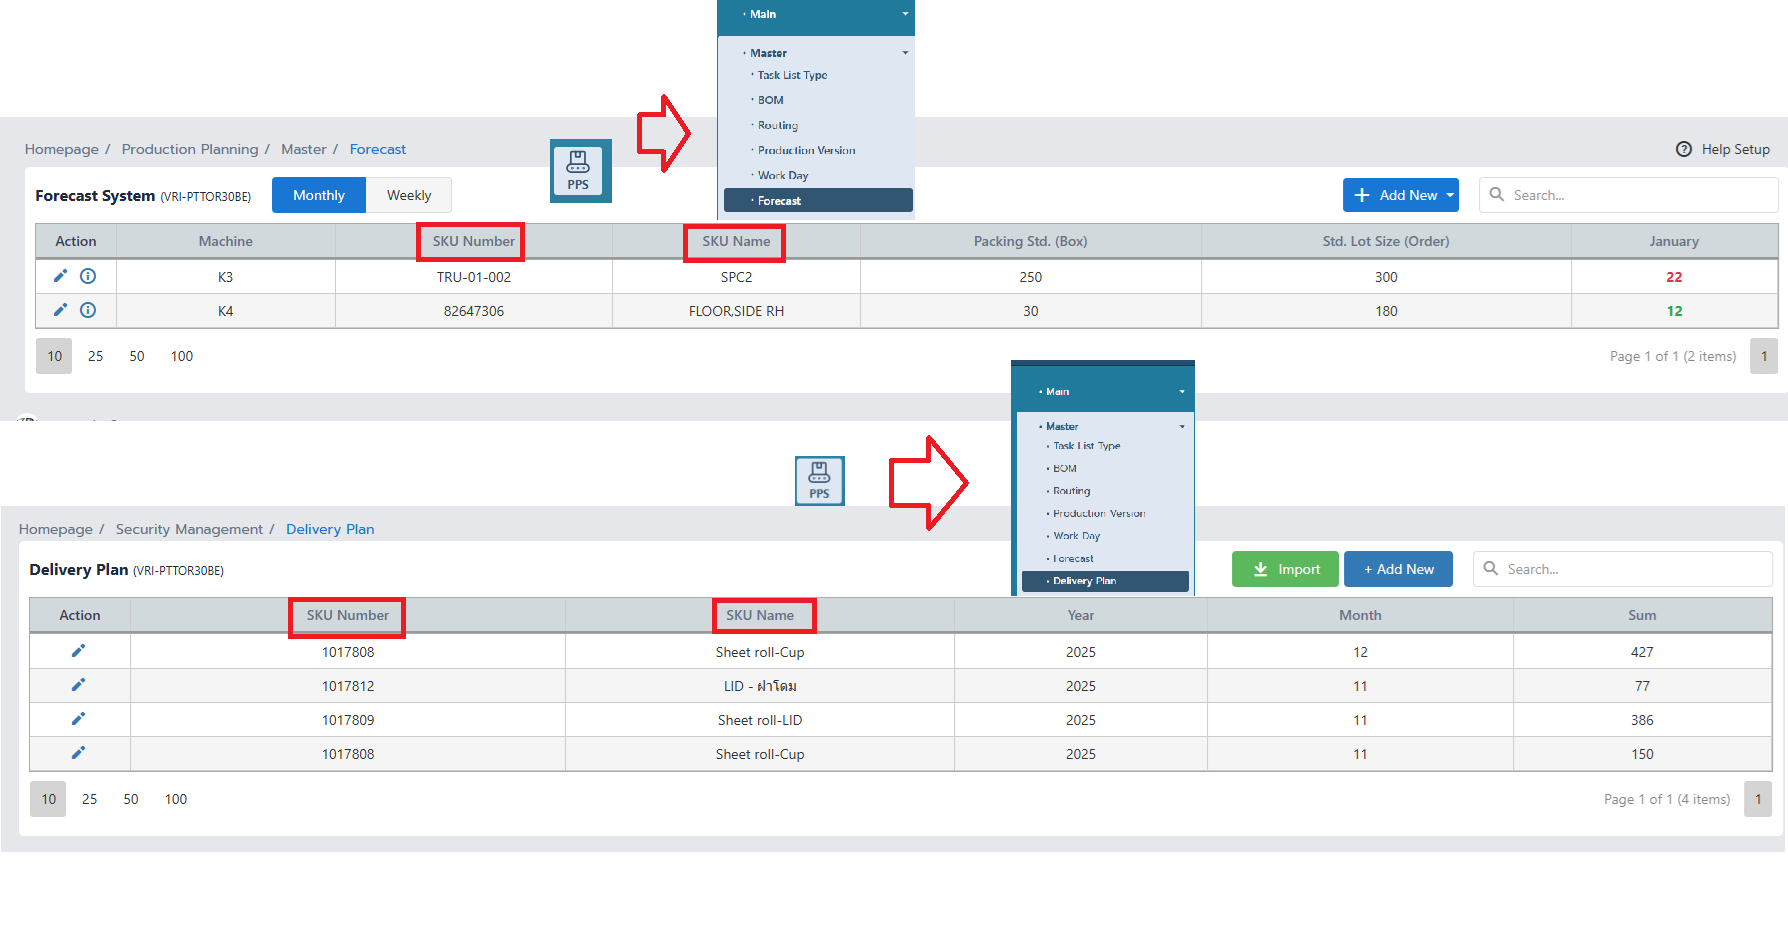Select Delivery Plan in the lower menu
The height and width of the screenshot is (951, 1788).
pos(1084,581)
